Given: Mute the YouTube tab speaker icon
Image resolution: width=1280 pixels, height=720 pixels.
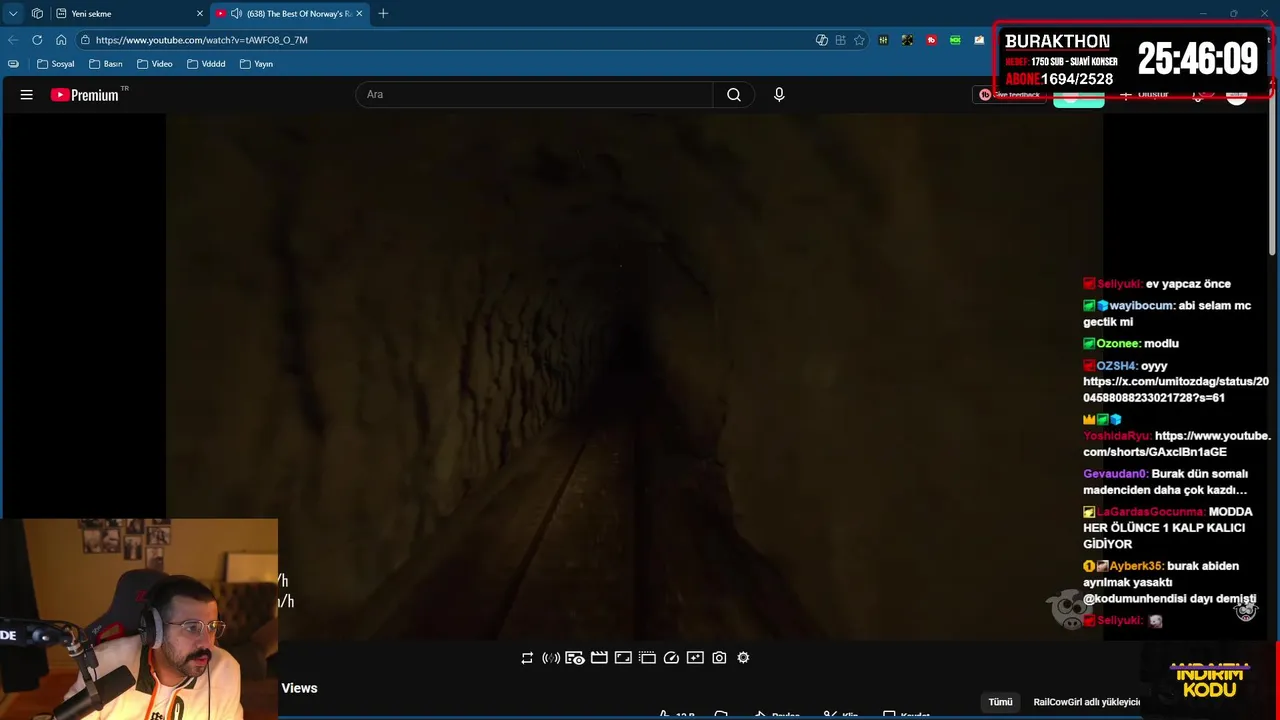Looking at the screenshot, I should (236, 13).
